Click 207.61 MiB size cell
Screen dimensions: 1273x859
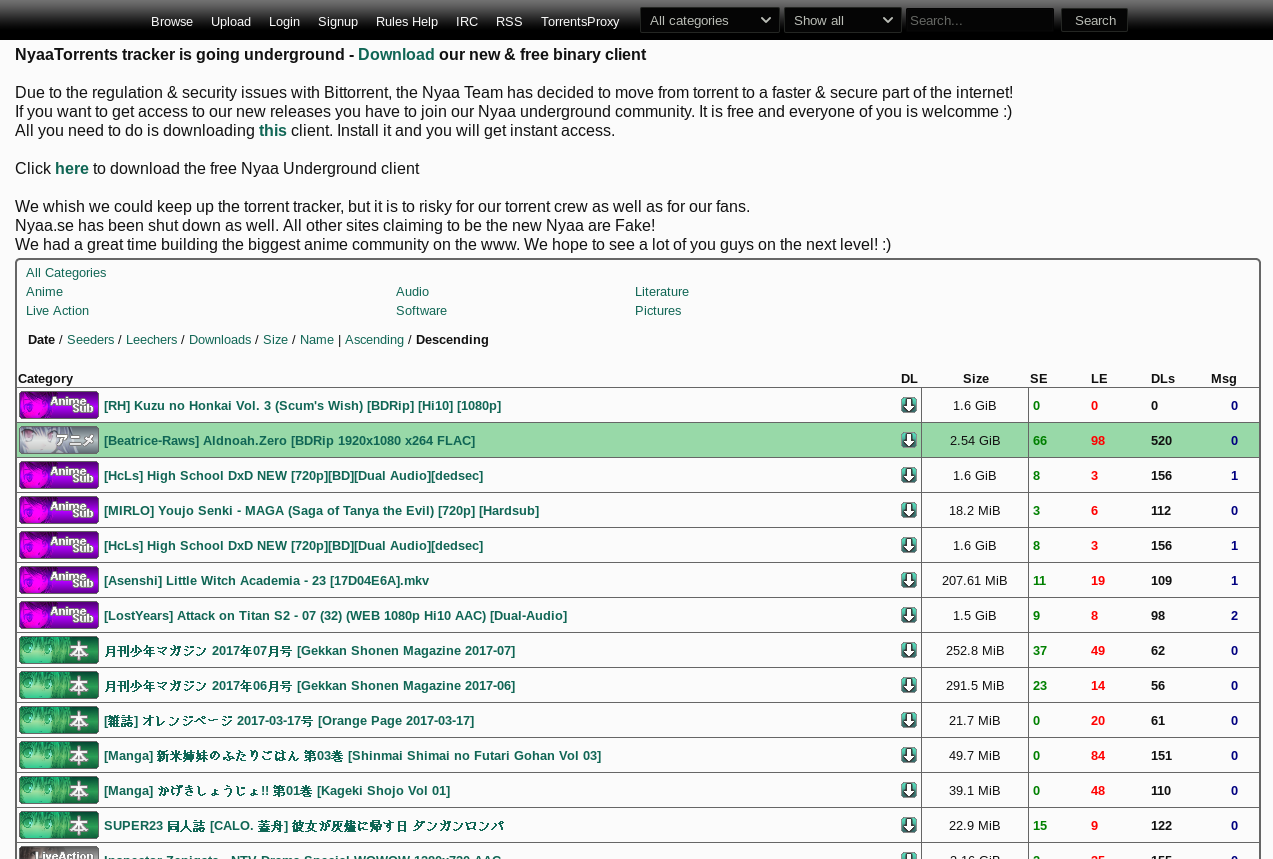[x=975, y=581]
